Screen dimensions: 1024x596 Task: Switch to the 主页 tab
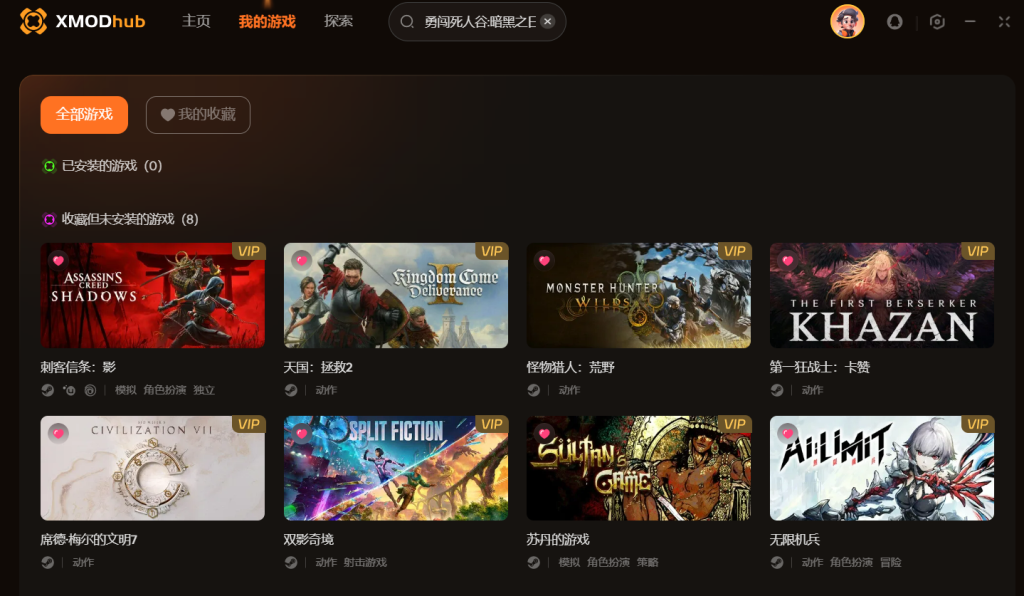pyautogui.click(x=196, y=21)
